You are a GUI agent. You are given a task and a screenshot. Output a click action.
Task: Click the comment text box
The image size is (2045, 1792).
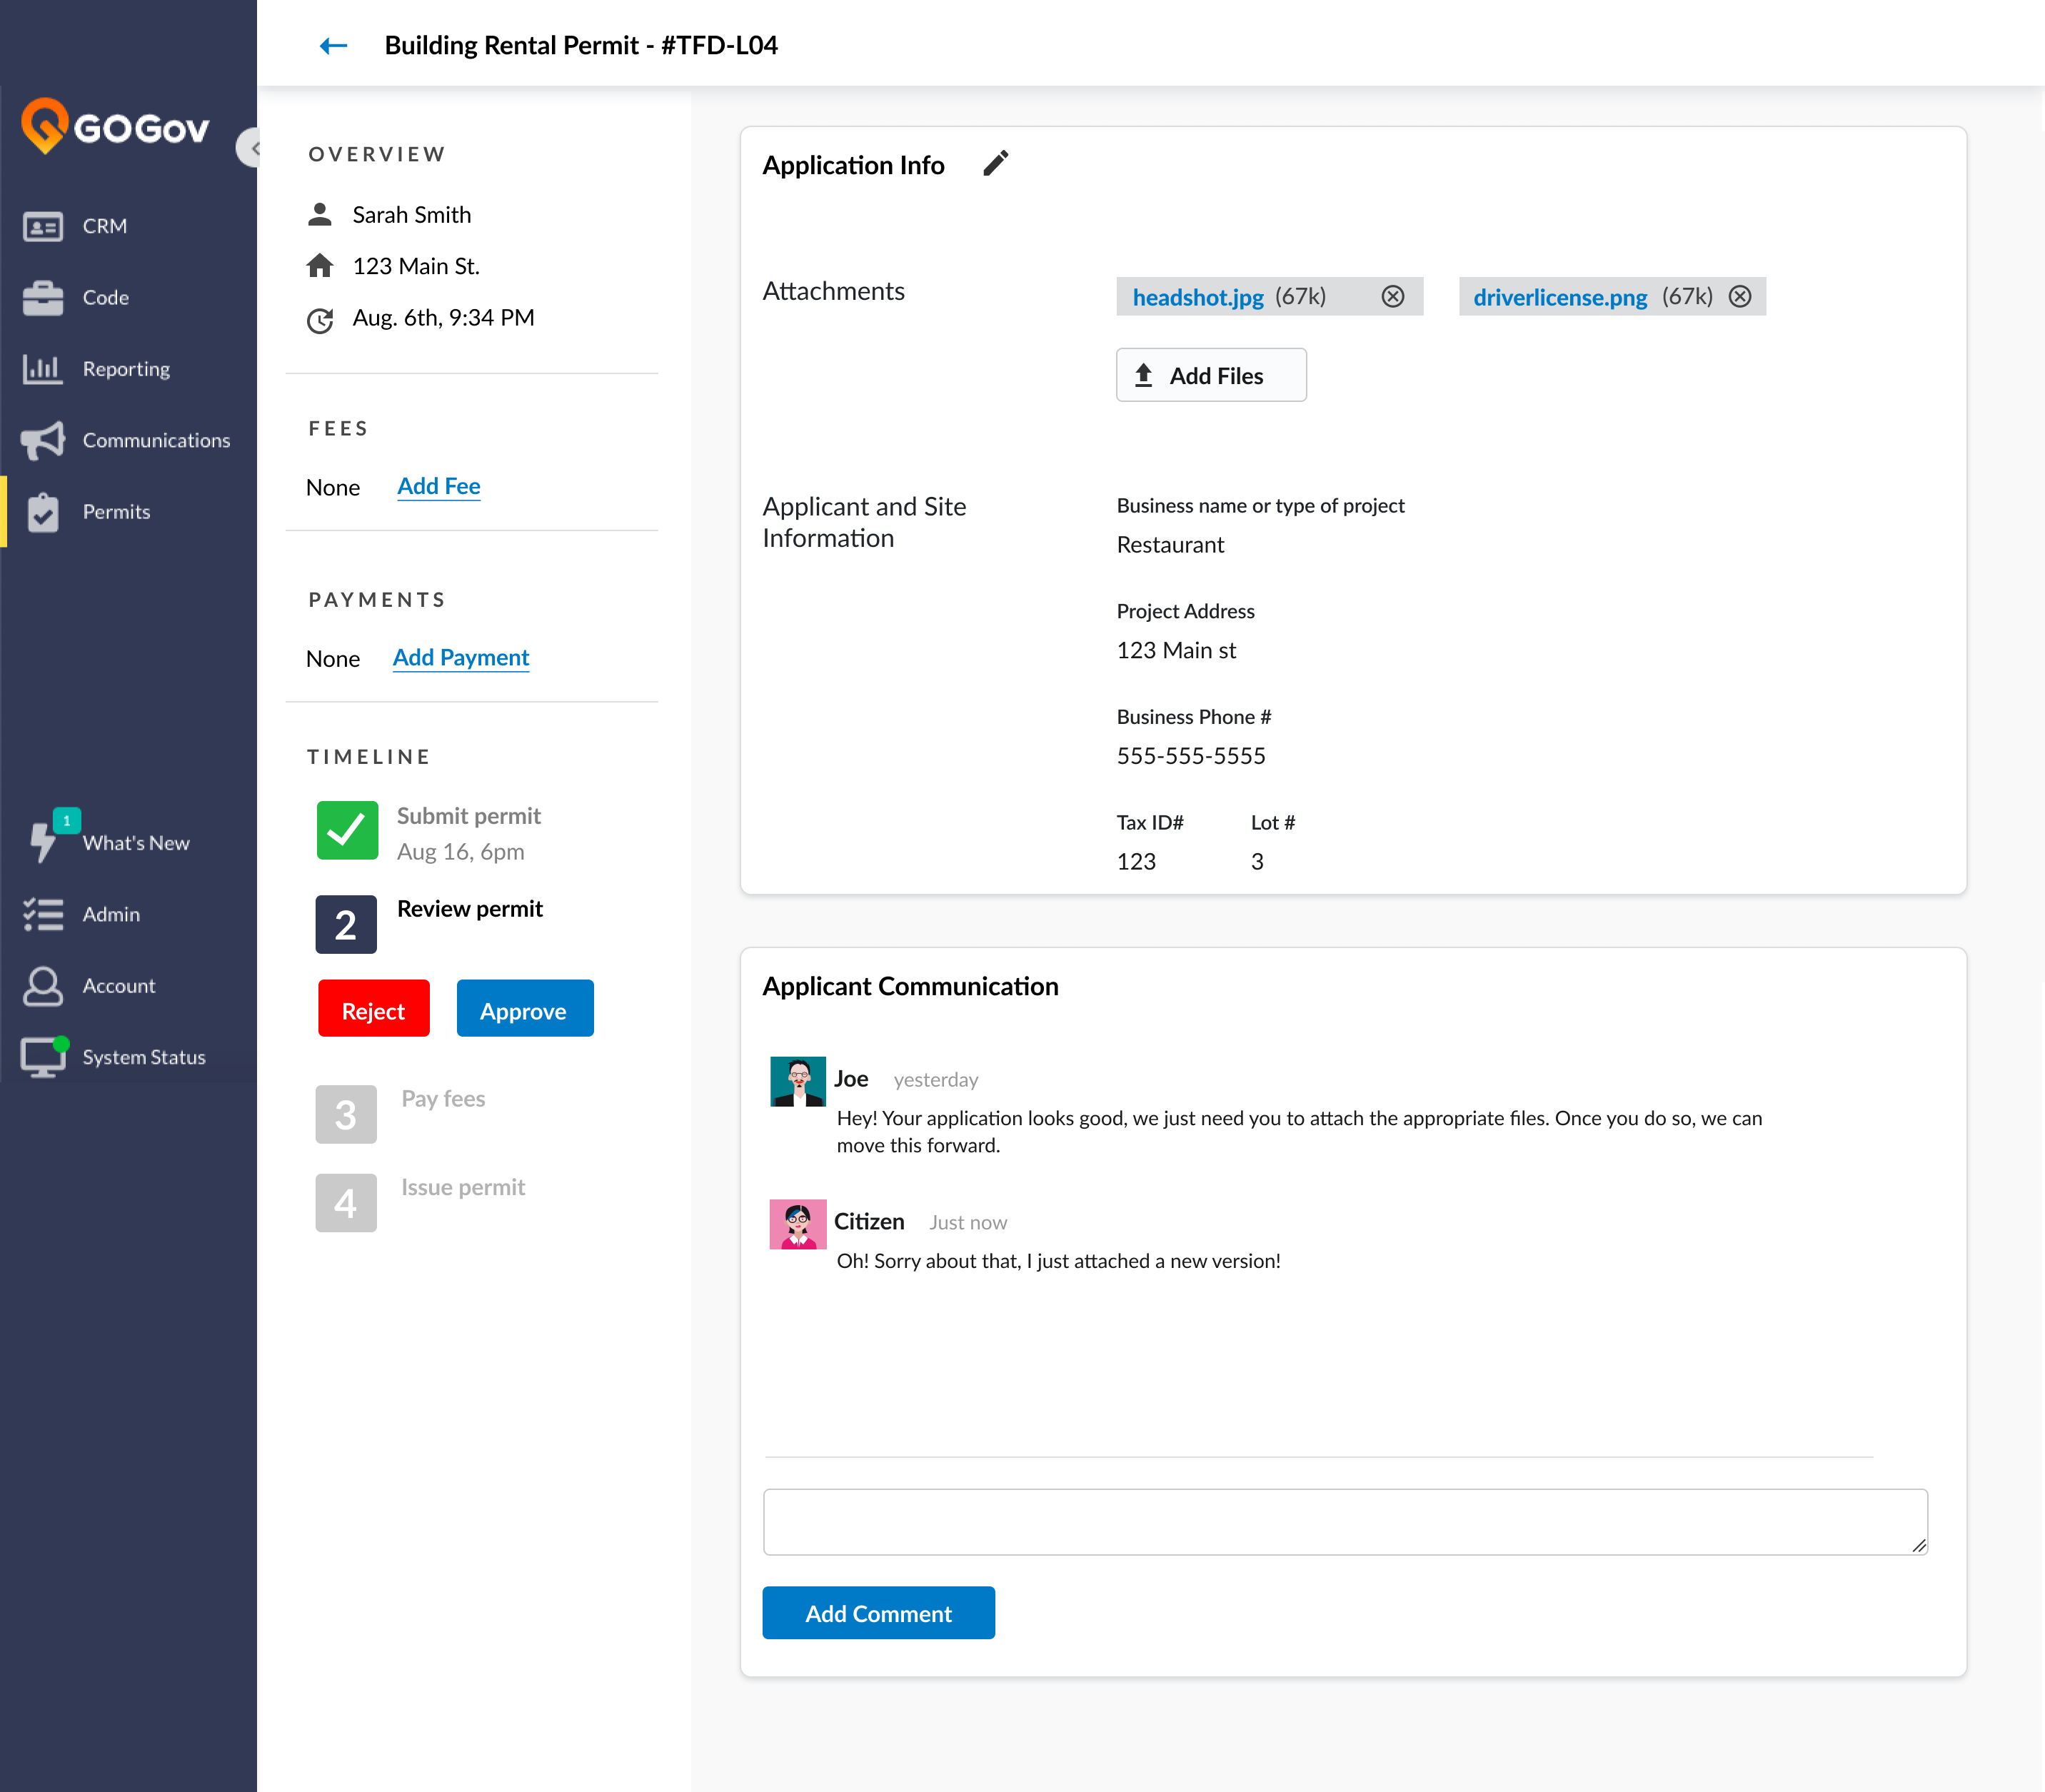1344,1521
